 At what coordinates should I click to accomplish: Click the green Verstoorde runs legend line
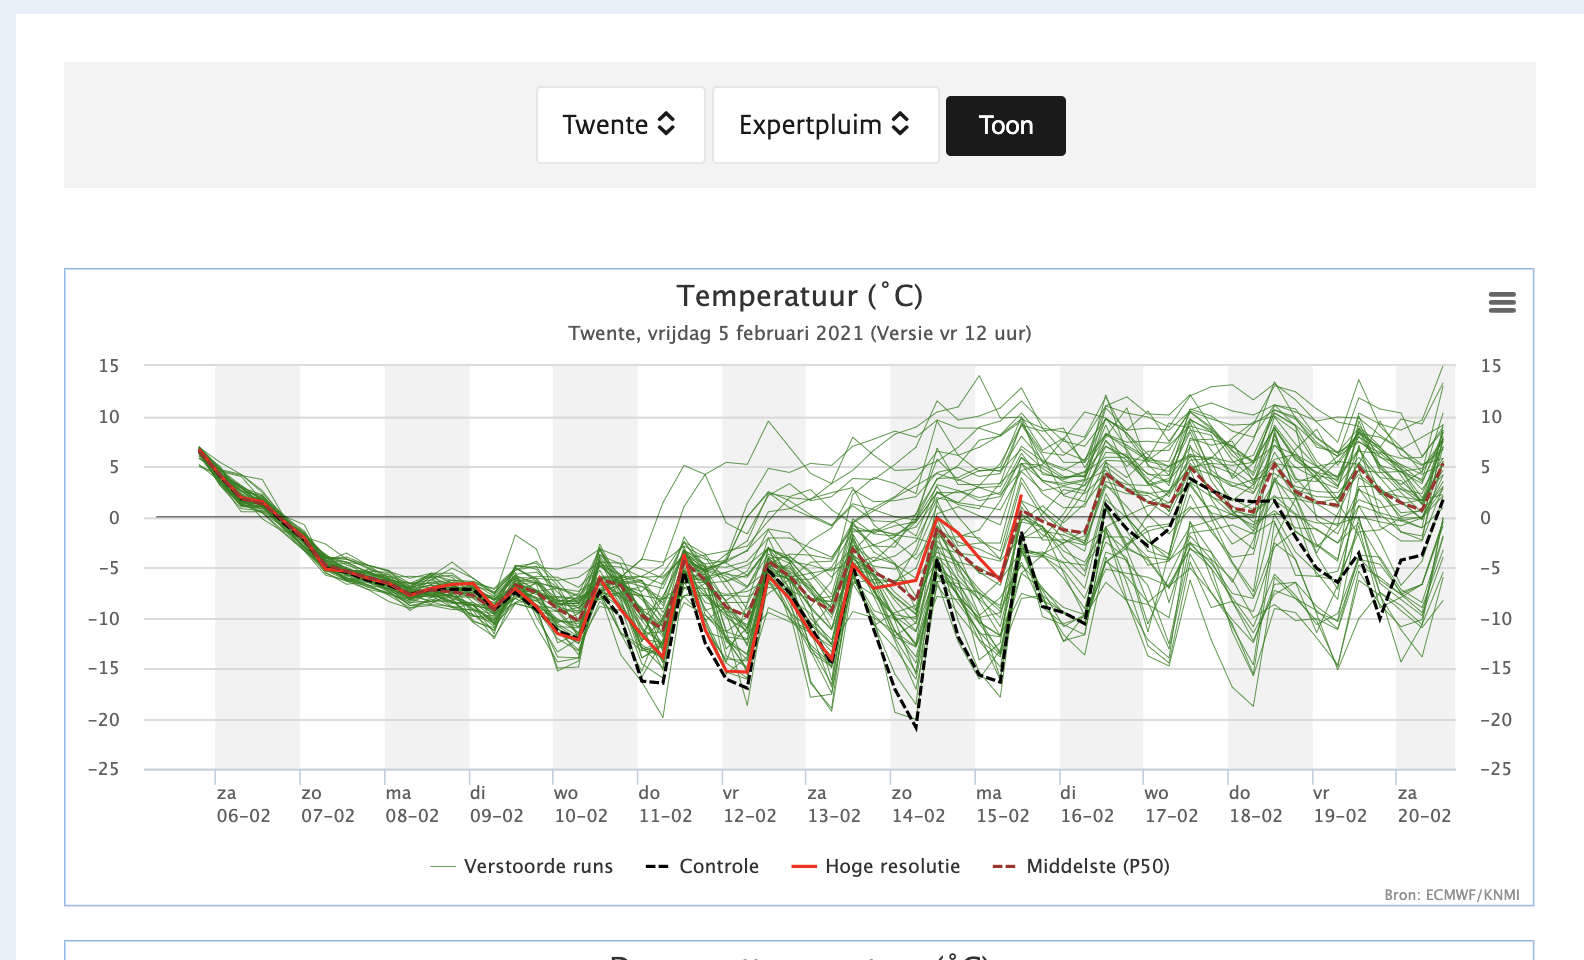pyautogui.click(x=443, y=866)
